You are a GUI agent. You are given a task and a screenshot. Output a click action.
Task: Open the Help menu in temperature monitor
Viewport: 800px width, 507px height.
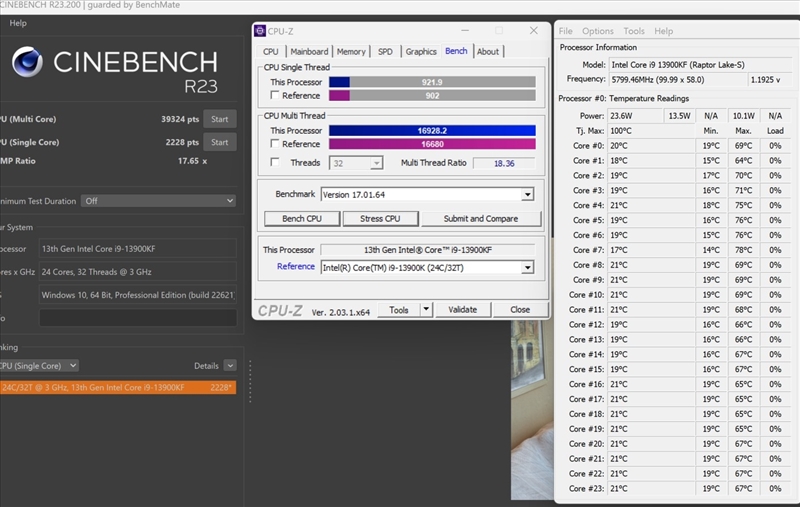click(x=664, y=31)
